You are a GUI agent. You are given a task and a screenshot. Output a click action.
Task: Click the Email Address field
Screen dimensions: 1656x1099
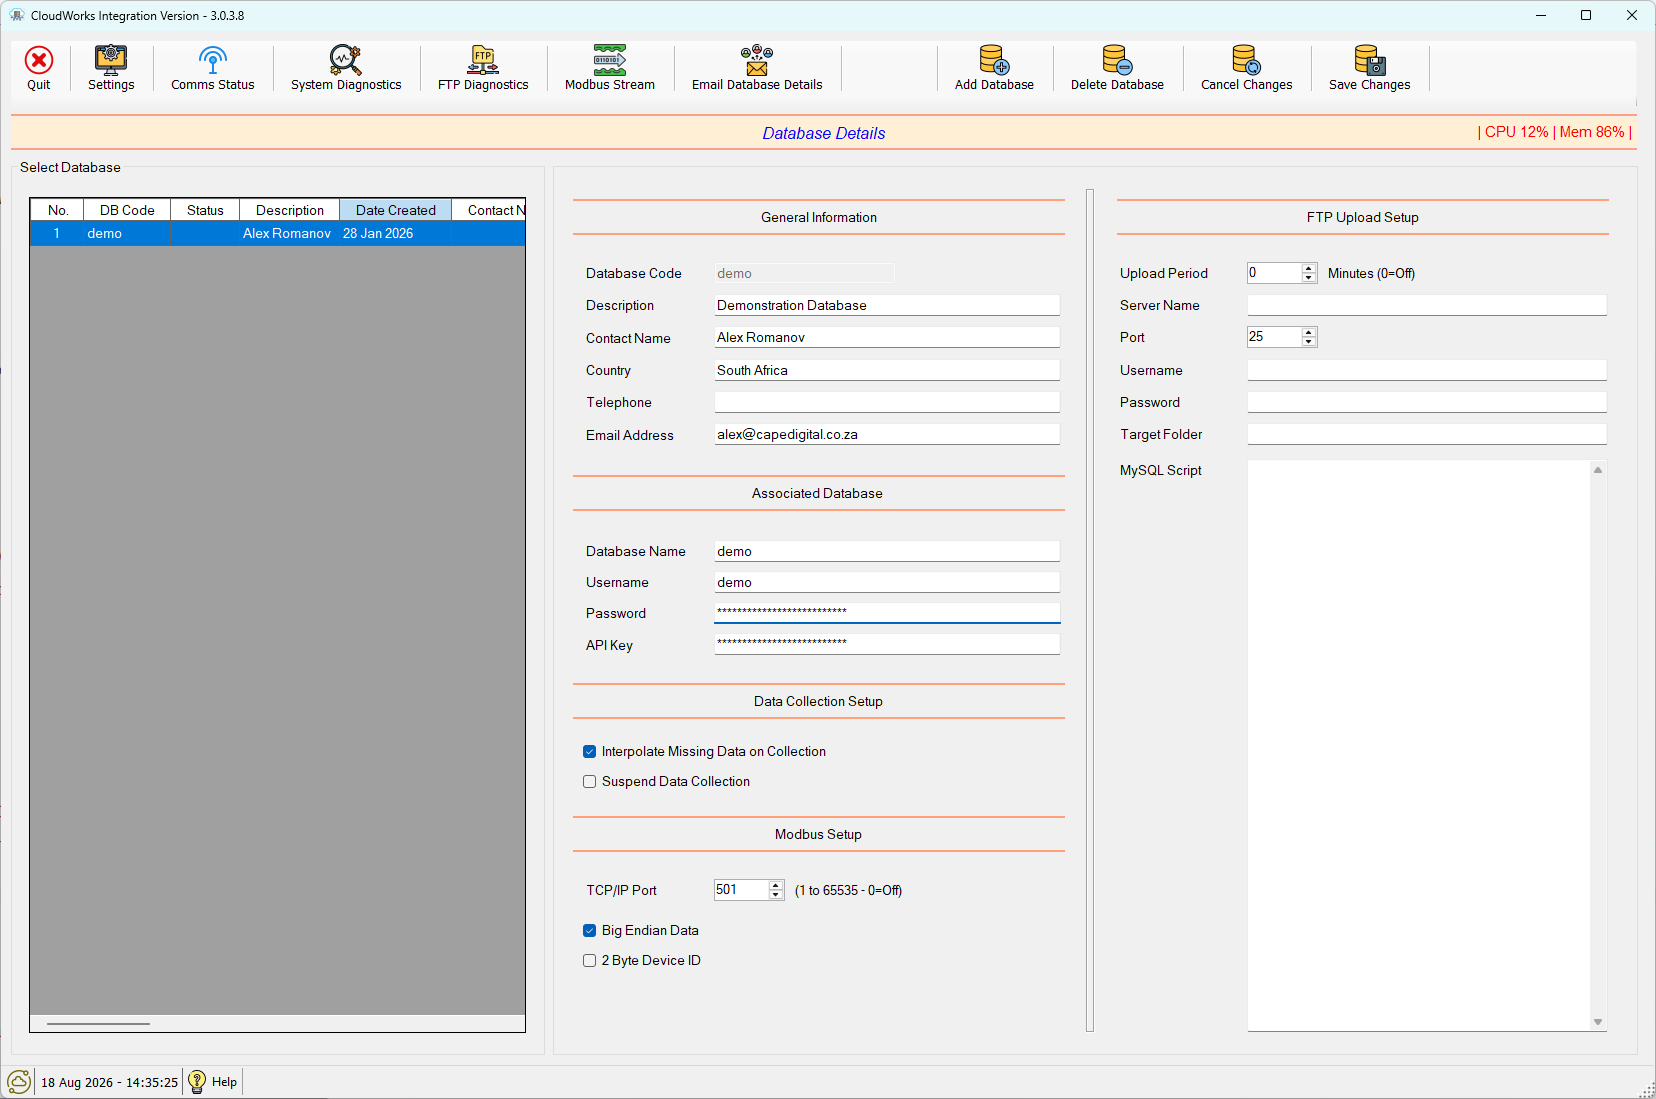coord(887,434)
